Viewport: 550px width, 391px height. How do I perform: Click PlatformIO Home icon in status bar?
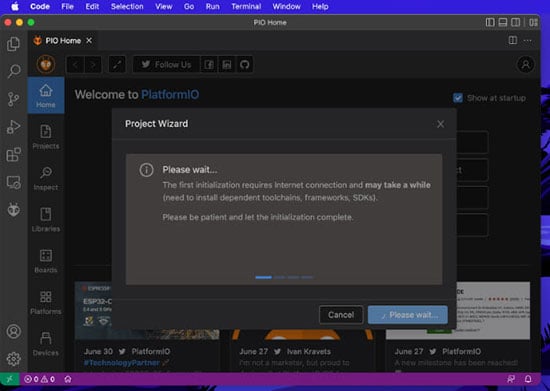click(x=68, y=379)
